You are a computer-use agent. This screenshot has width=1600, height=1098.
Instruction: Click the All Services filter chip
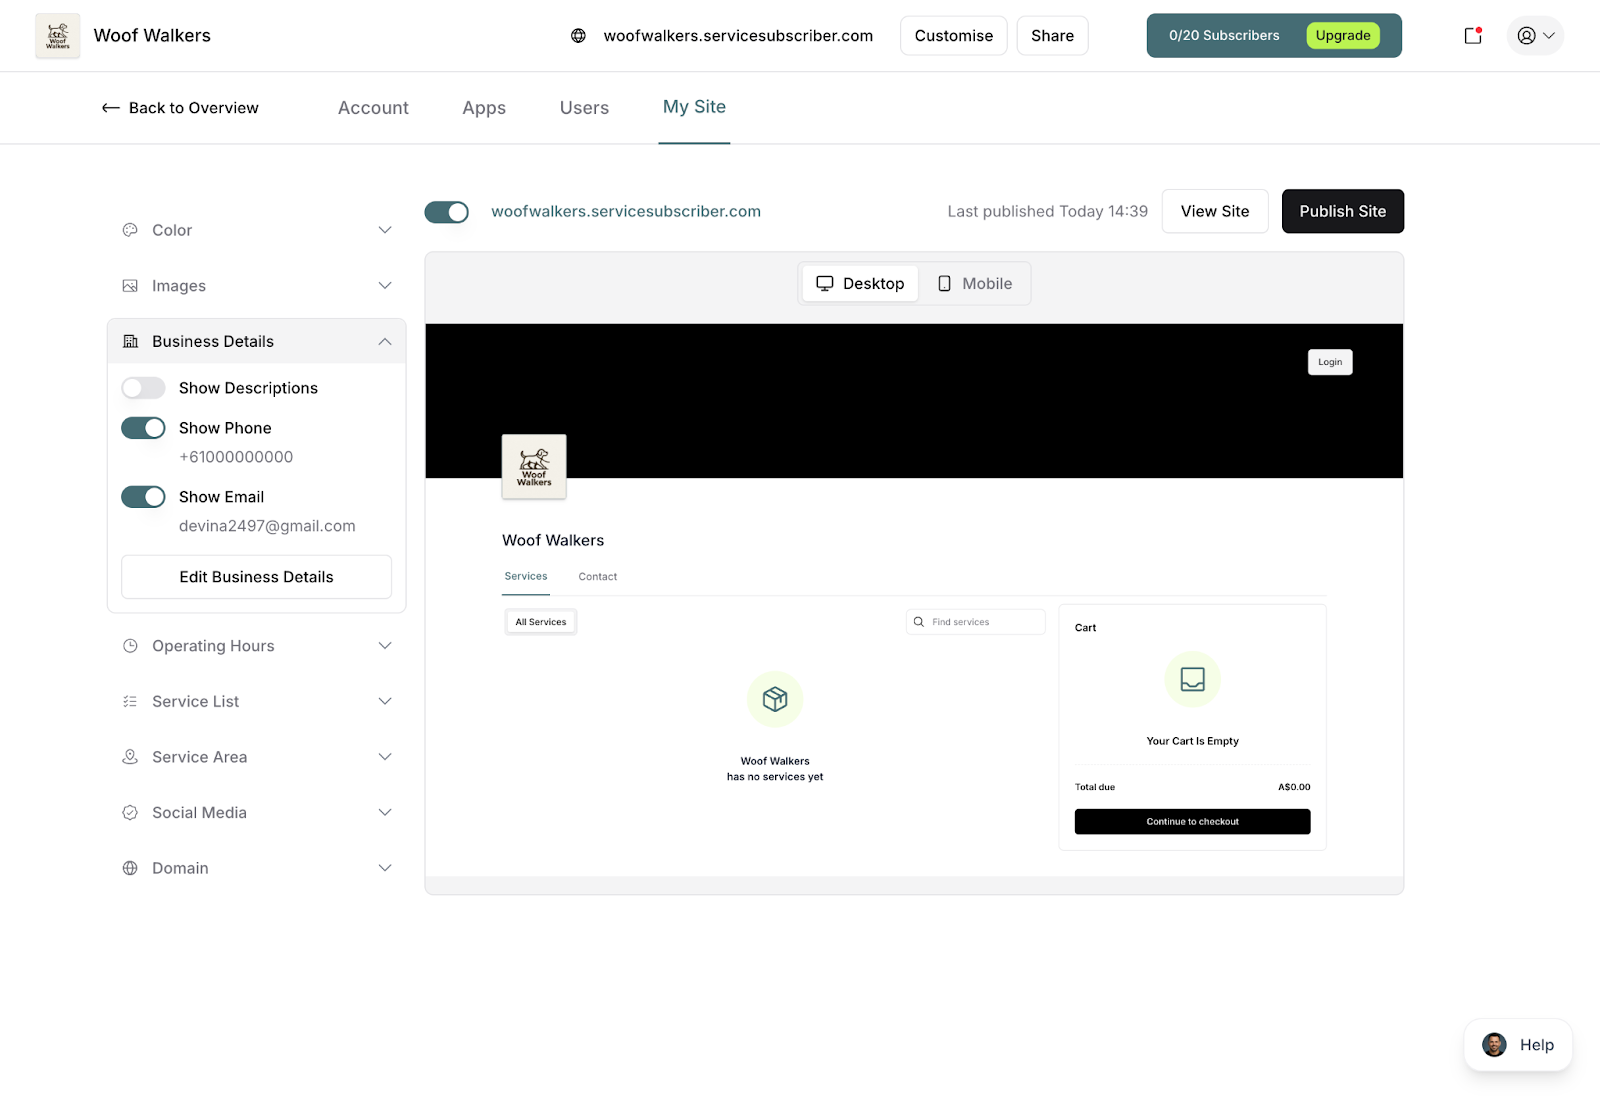541,622
